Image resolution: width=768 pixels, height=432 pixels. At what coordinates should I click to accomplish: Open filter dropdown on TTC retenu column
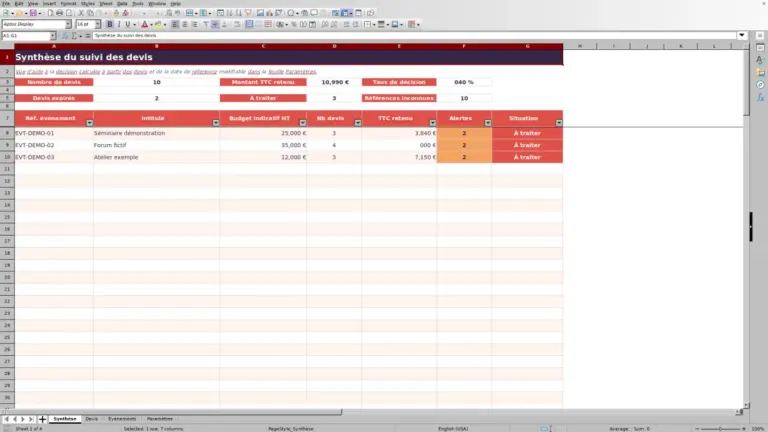point(433,123)
